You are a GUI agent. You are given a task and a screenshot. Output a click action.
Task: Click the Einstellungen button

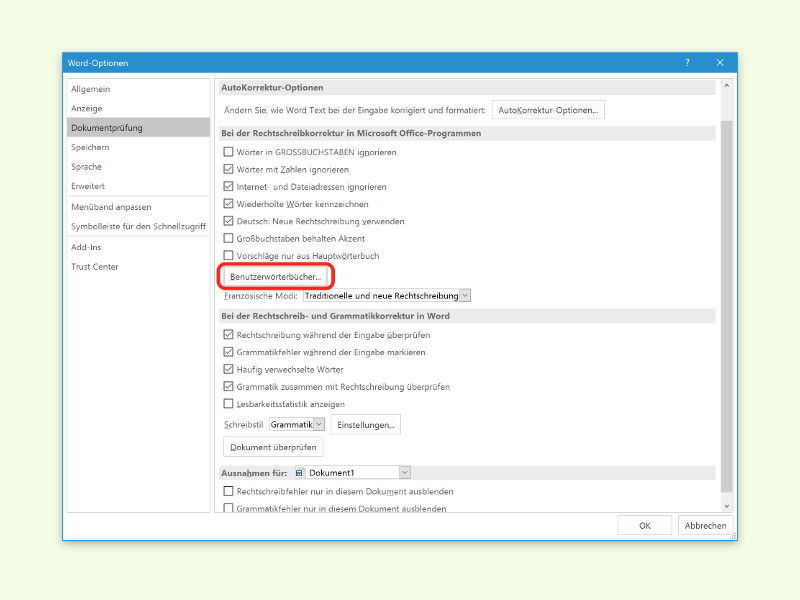pyautogui.click(x=366, y=424)
